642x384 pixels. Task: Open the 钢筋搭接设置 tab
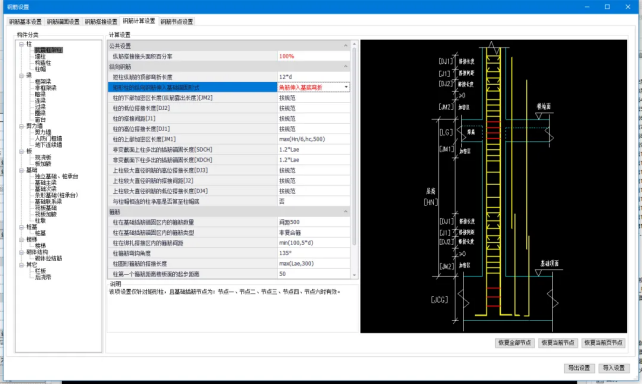pos(101,22)
